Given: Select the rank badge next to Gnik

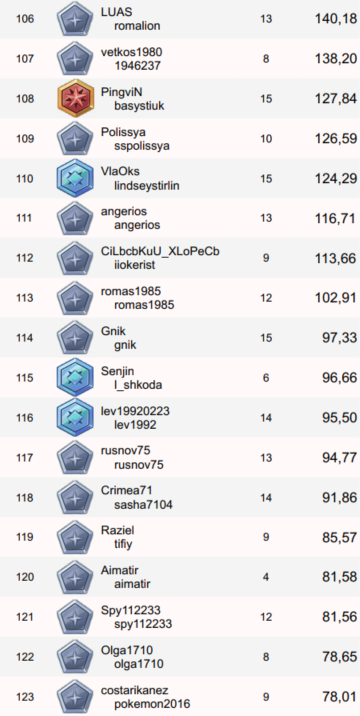Looking at the screenshot, I should pyautogui.click(x=75, y=337).
